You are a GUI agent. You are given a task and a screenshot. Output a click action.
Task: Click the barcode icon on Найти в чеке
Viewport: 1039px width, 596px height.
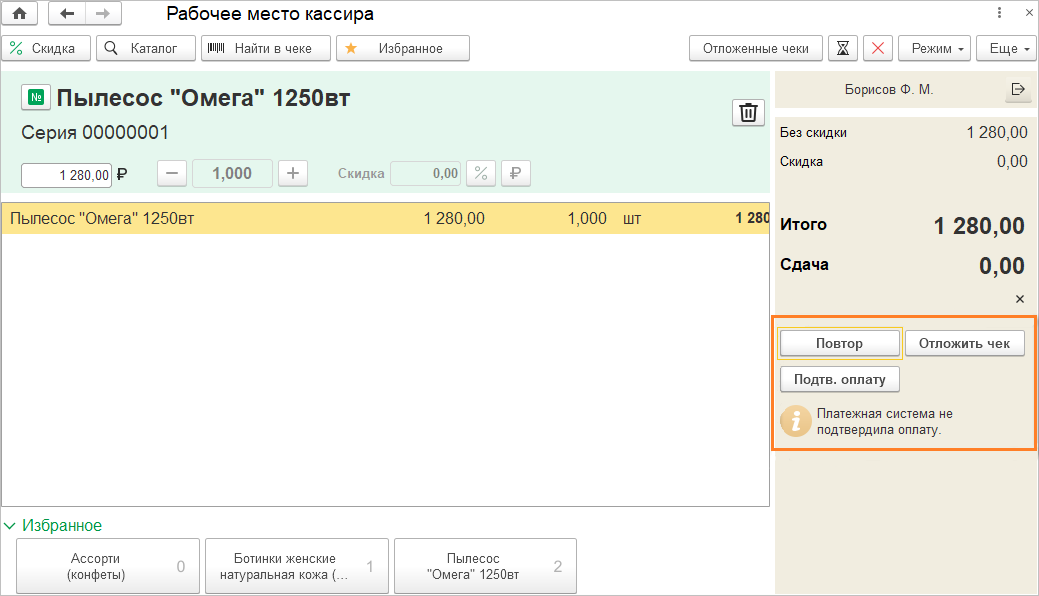216,47
